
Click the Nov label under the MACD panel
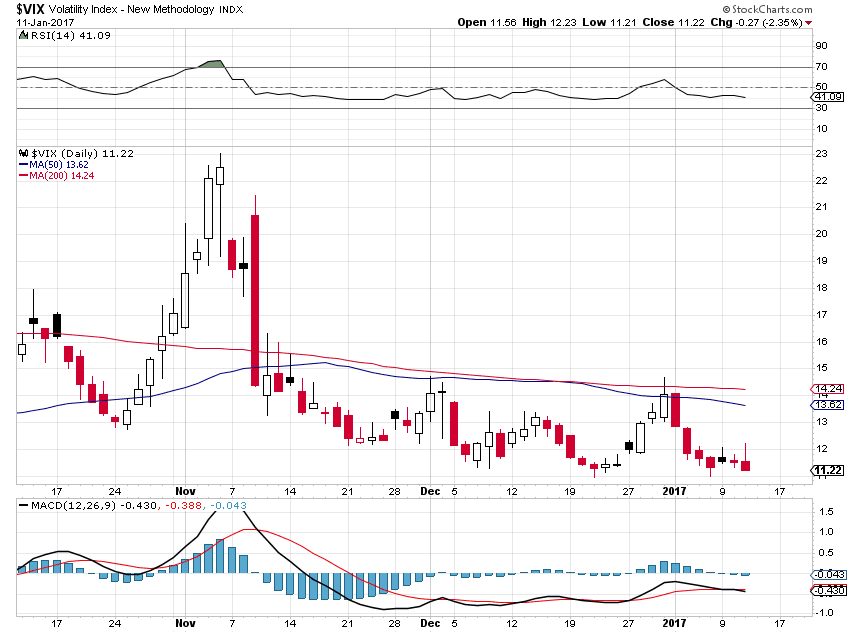tap(185, 623)
